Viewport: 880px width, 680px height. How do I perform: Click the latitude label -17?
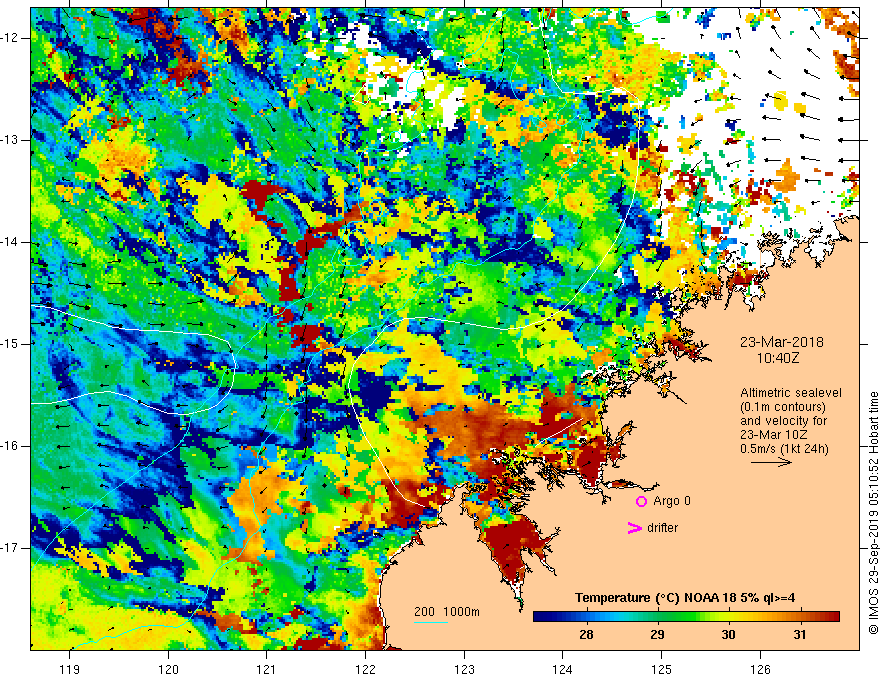click(x=10, y=548)
